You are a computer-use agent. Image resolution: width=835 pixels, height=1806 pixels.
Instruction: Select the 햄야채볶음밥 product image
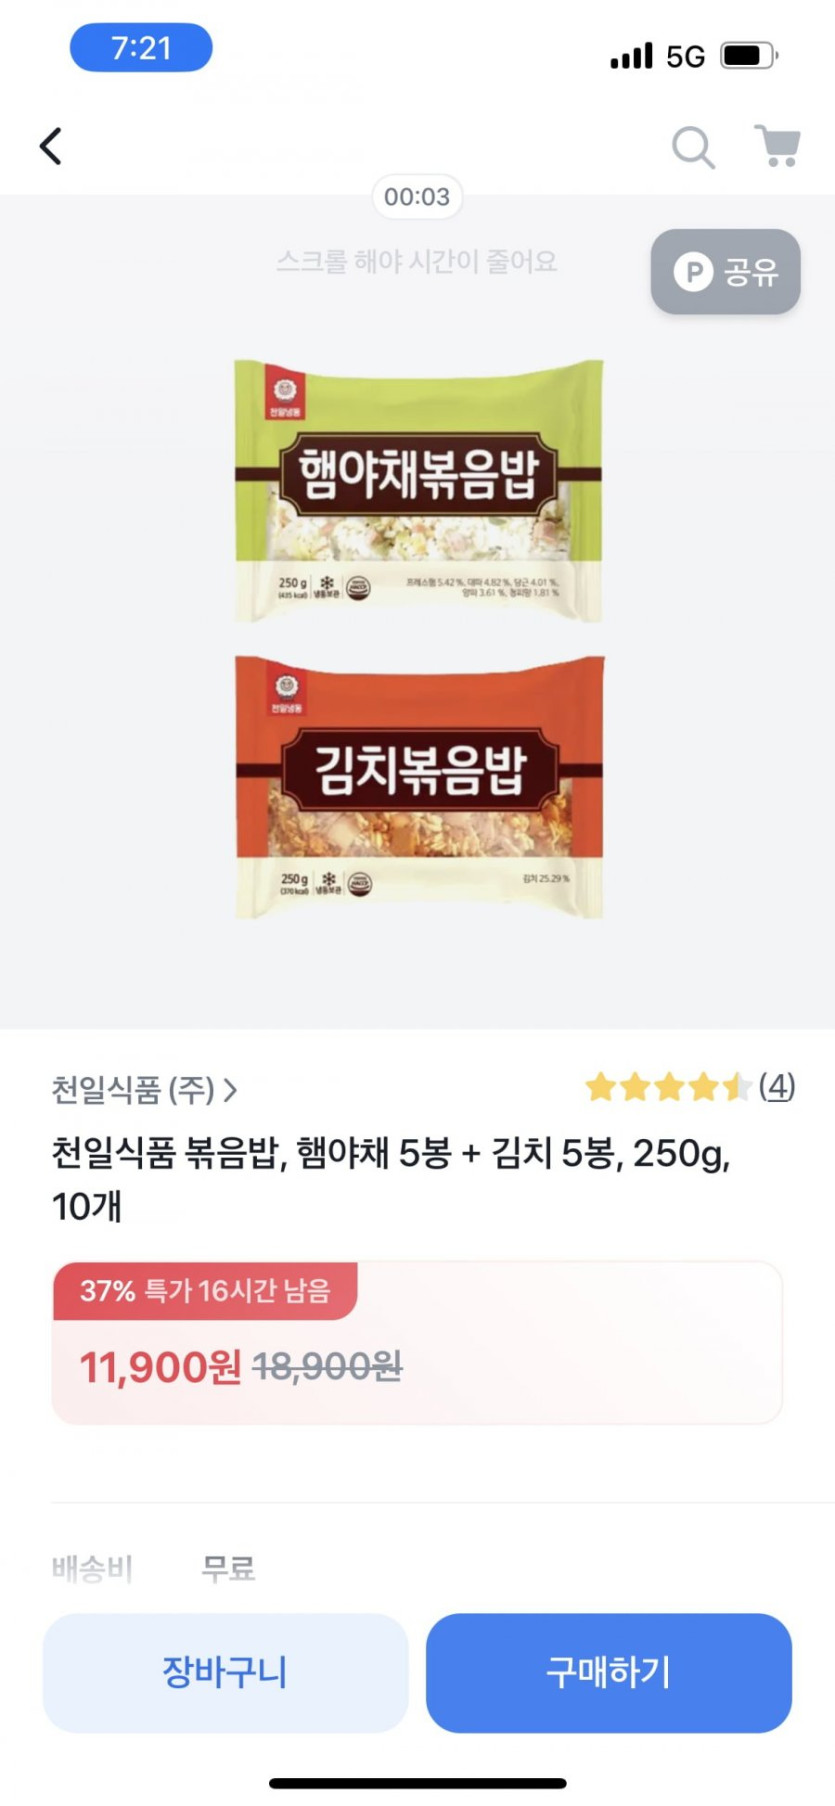click(419, 491)
